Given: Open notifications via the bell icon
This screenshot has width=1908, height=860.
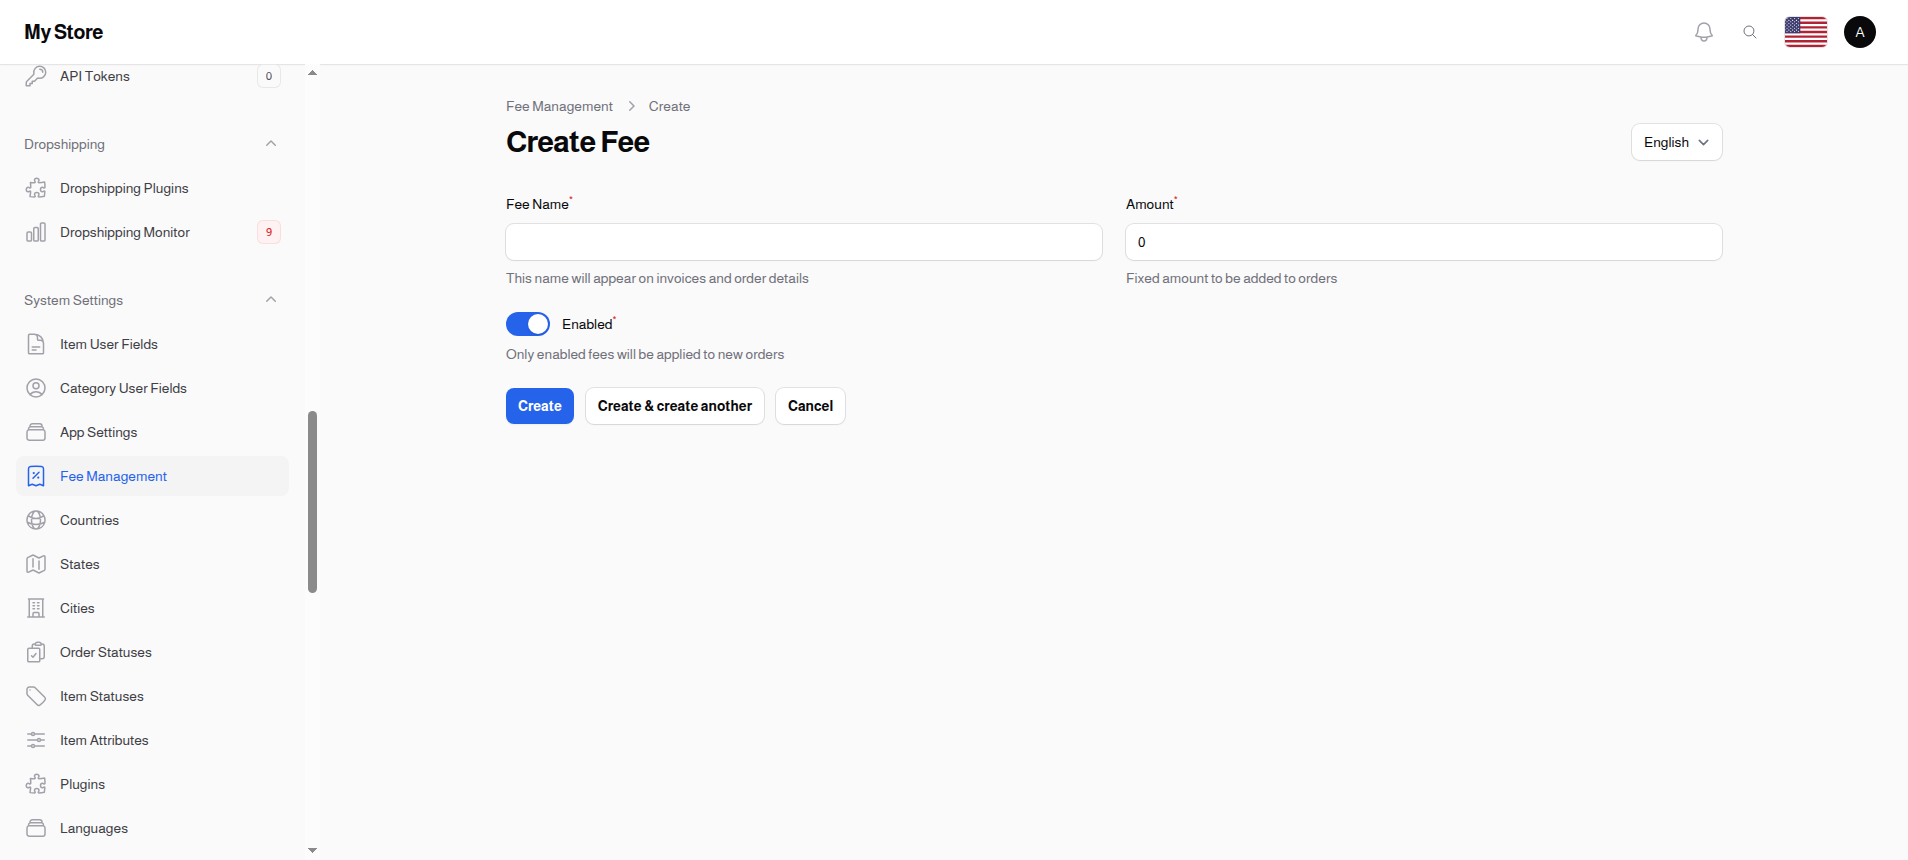Looking at the screenshot, I should (1702, 31).
